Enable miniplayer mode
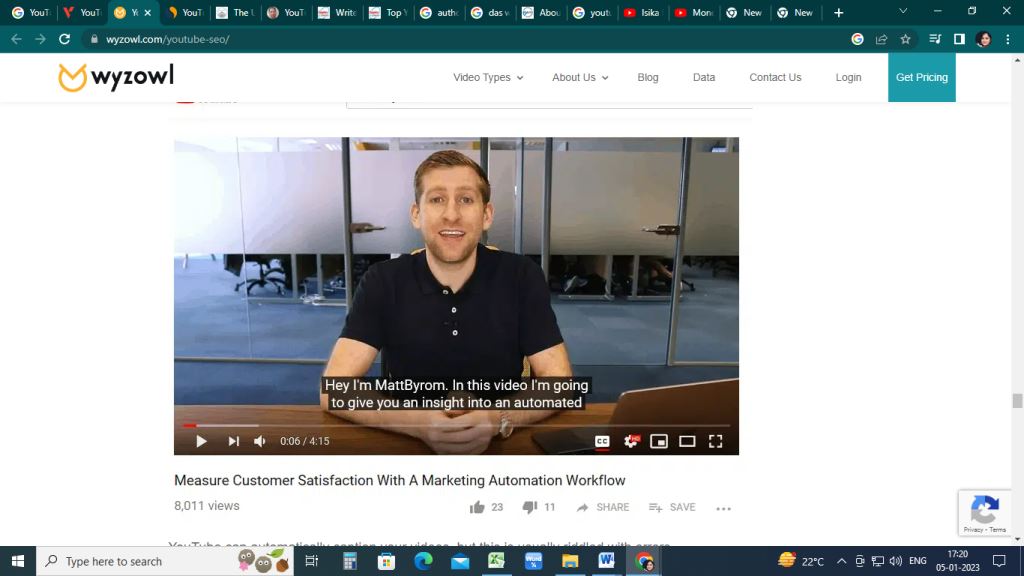This screenshot has height=576, width=1024. click(x=659, y=441)
